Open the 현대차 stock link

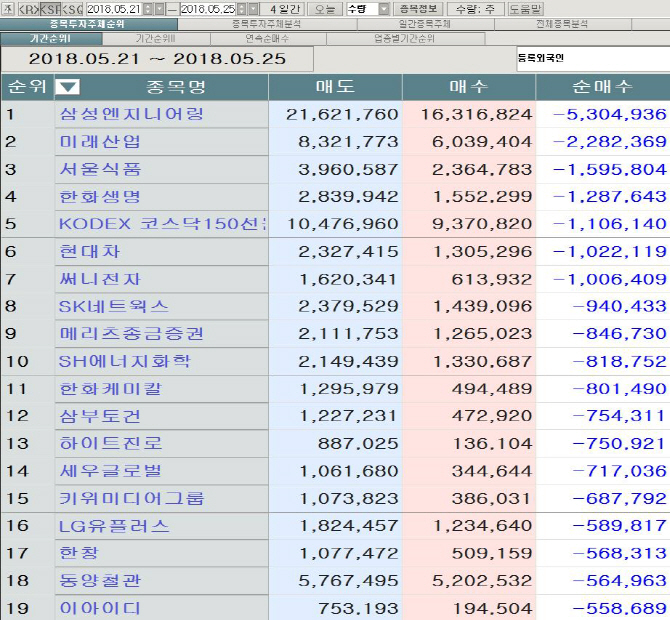pos(89,251)
